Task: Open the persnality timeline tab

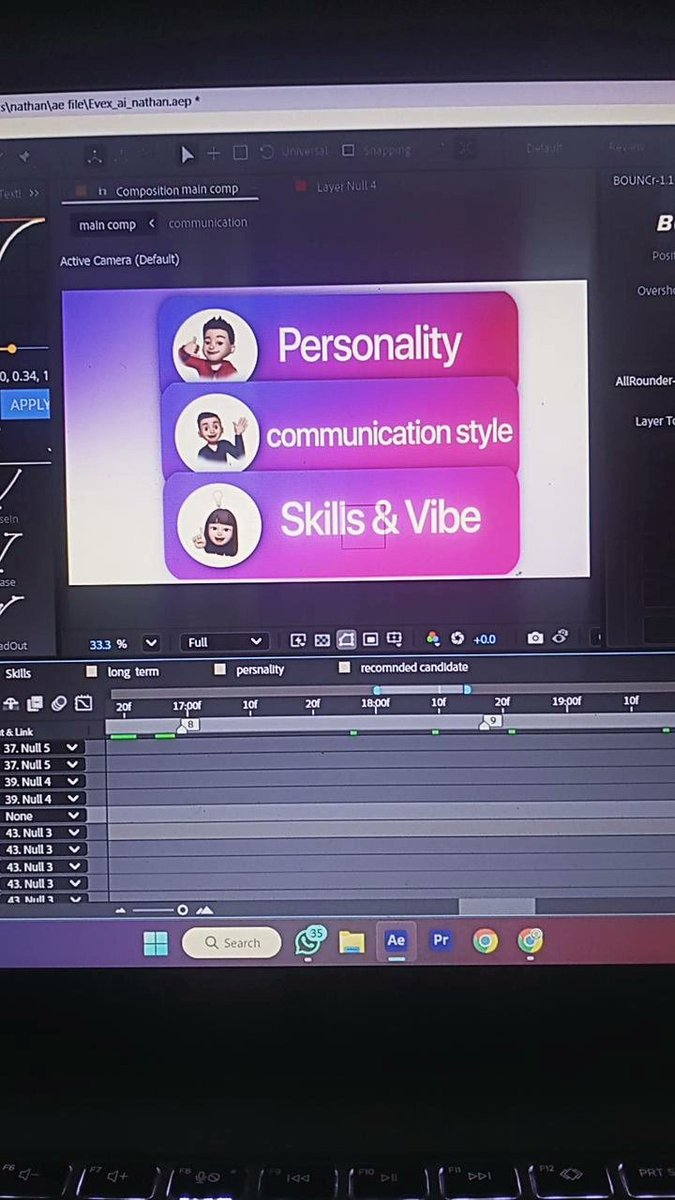Action: [x=260, y=669]
